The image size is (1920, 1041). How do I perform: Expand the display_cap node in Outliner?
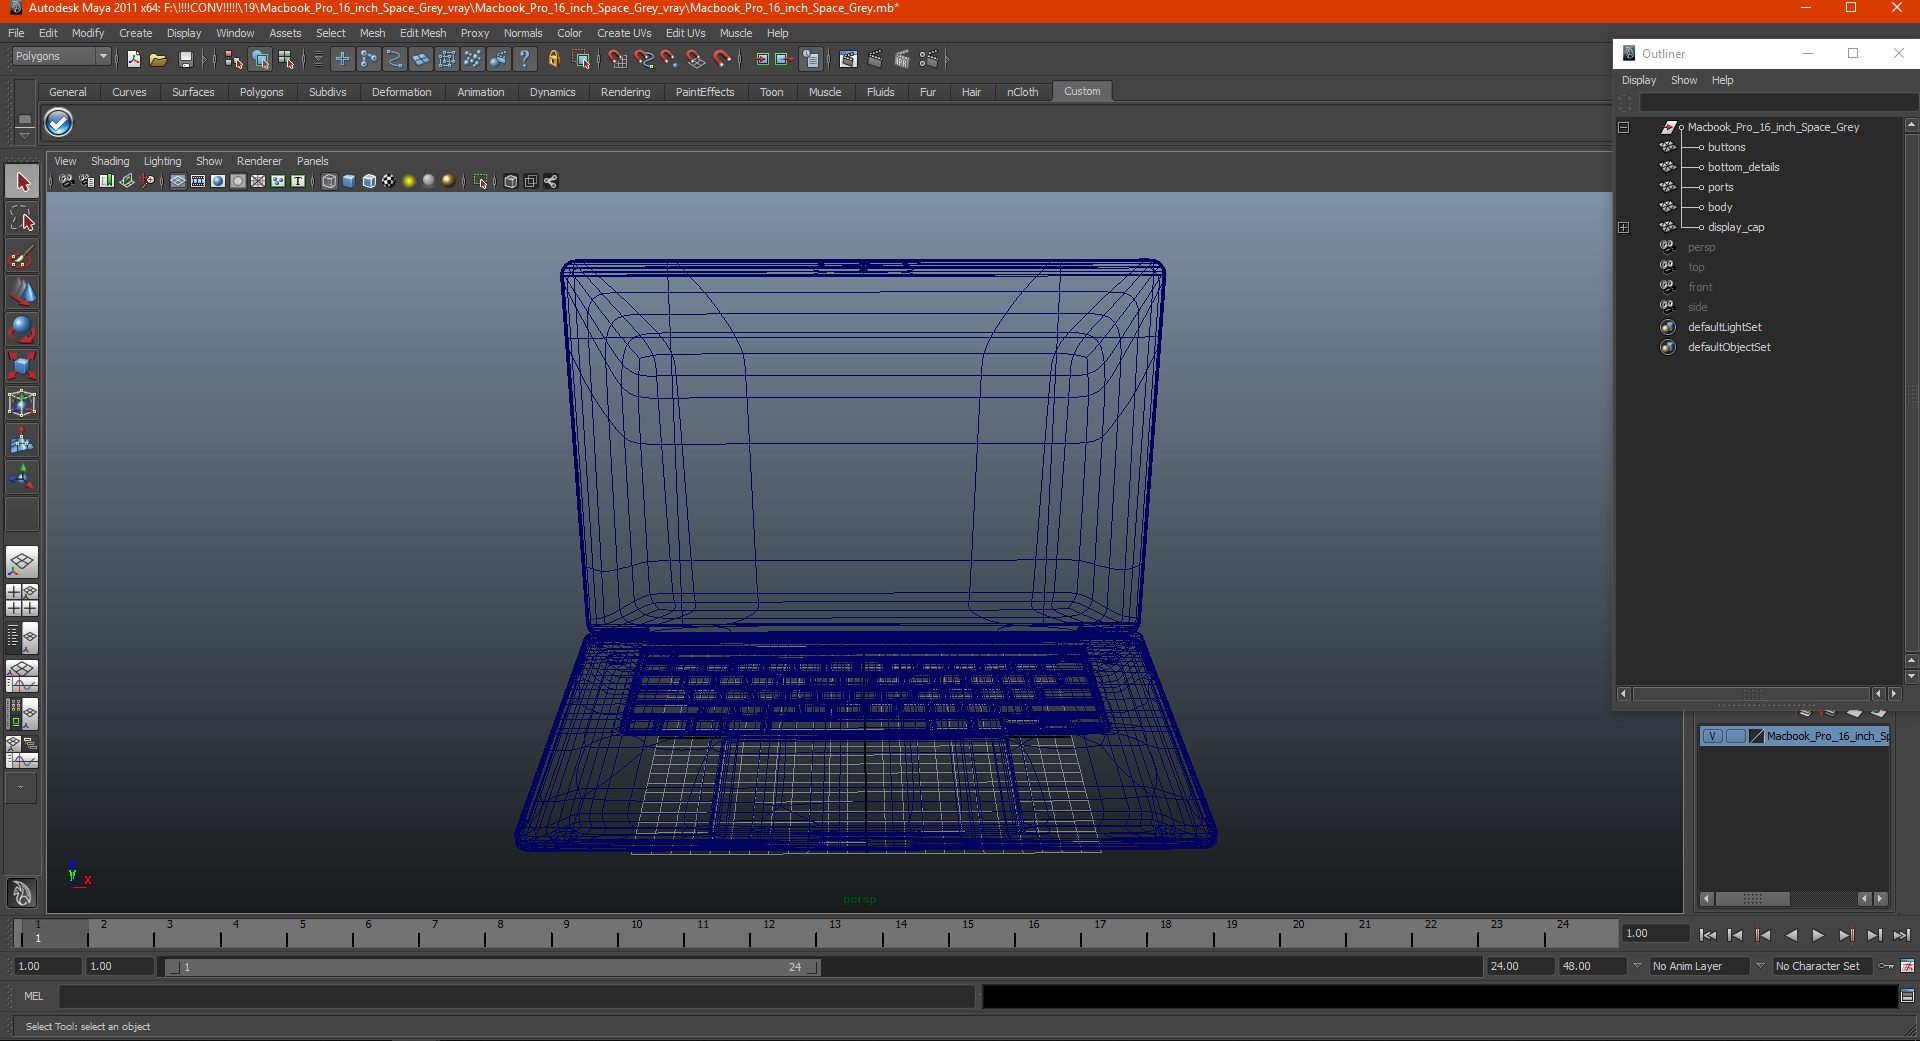1624,228
